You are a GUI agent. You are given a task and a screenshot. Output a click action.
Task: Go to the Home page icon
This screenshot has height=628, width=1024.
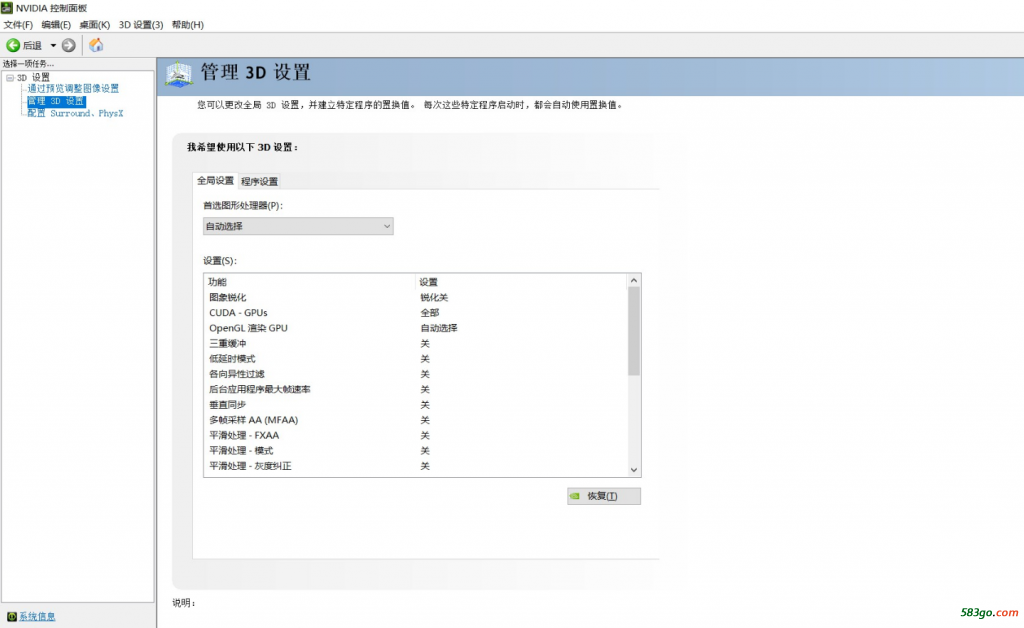[x=96, y=45]
